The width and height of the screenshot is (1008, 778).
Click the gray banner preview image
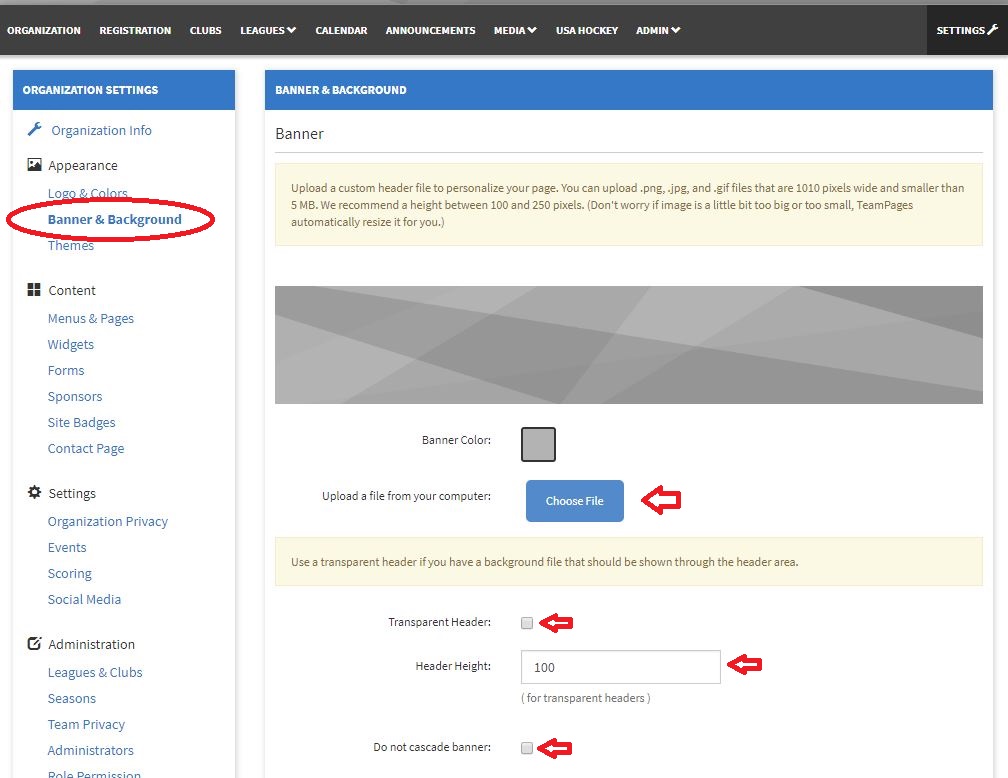[629, 345]
